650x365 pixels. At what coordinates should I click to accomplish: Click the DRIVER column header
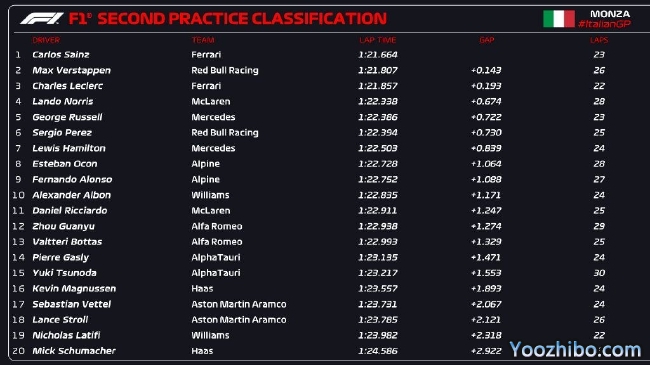[46, 40]
